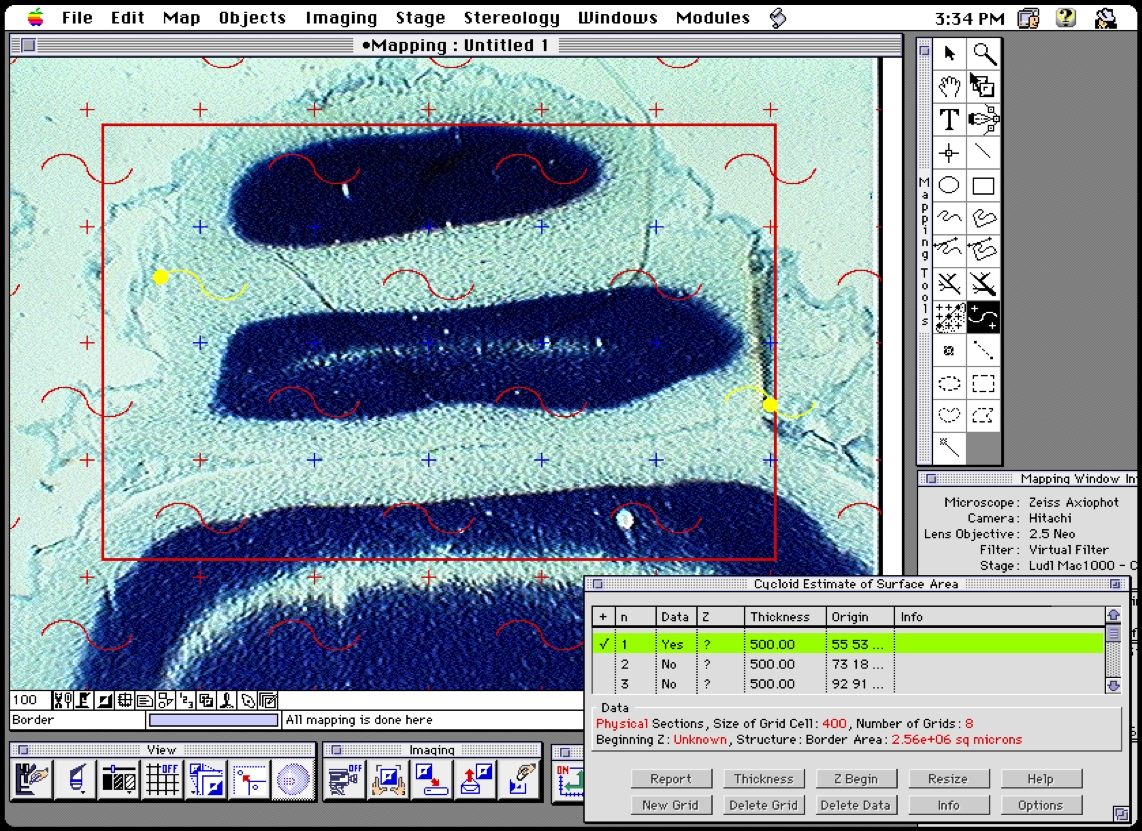Choose the ellipse drawing tool
Viewport: 1142px width, 831px height.
949,186
